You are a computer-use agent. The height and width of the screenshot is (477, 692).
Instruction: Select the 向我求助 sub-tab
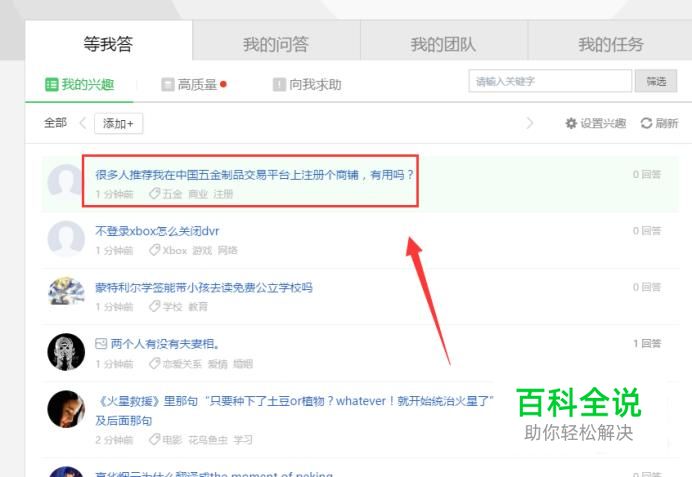click(x=307, y=84)
